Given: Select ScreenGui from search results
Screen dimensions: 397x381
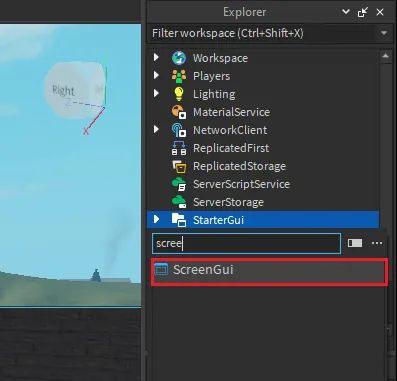Looking at the screenshot, I should [x=269, y=269].
